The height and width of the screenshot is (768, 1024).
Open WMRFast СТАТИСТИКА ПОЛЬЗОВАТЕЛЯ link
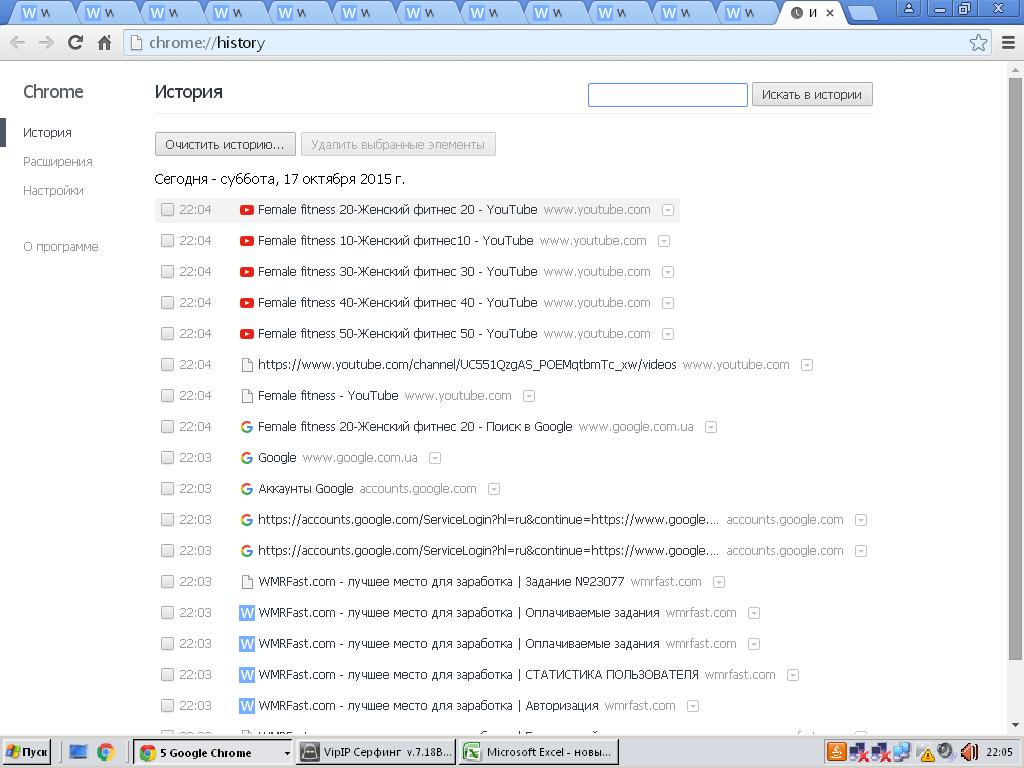[x=478, y=675]
